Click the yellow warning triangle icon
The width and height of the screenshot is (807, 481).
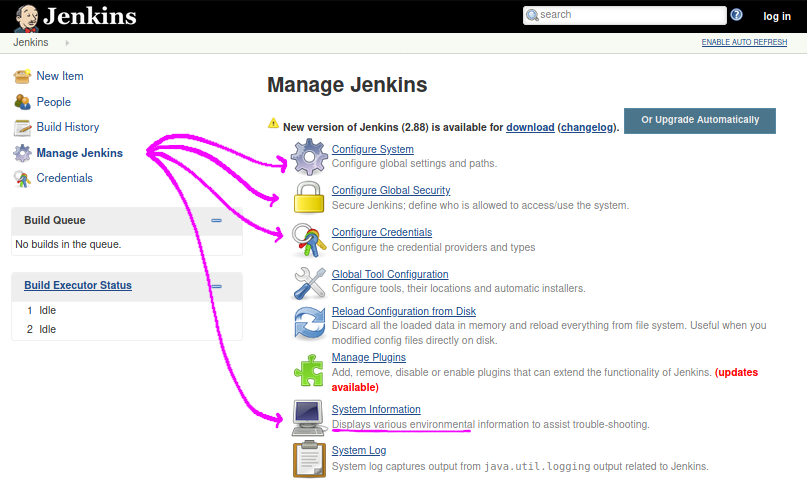pos(273,123)
